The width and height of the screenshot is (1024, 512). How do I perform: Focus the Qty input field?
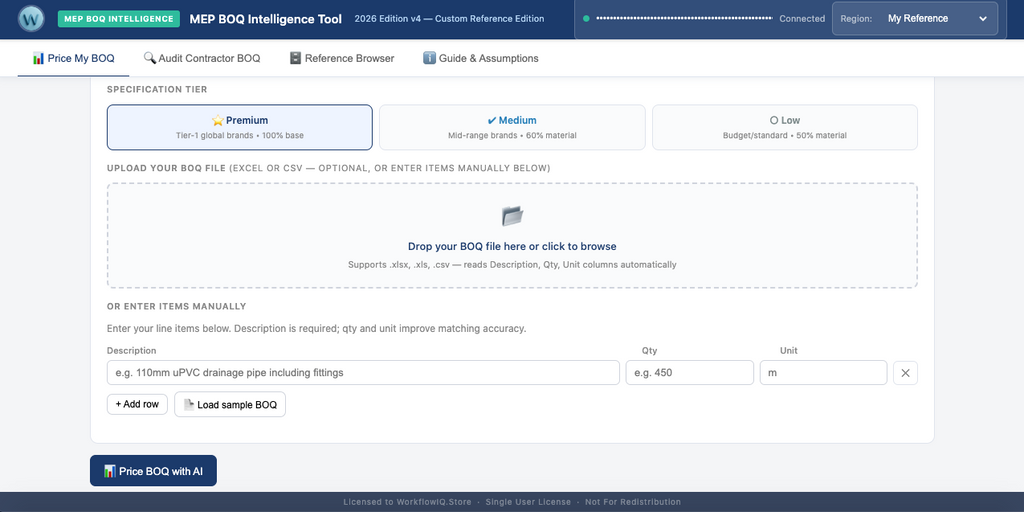690,373
